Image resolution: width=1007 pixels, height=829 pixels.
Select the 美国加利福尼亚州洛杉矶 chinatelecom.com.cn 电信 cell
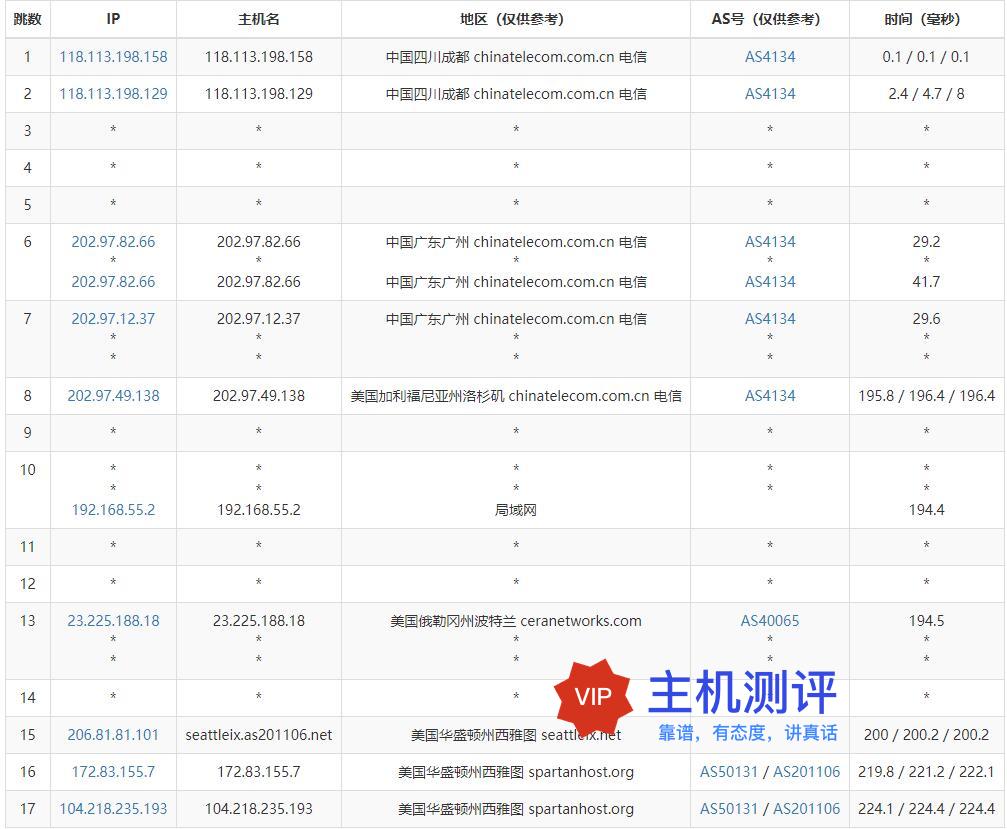pos(516,396)
